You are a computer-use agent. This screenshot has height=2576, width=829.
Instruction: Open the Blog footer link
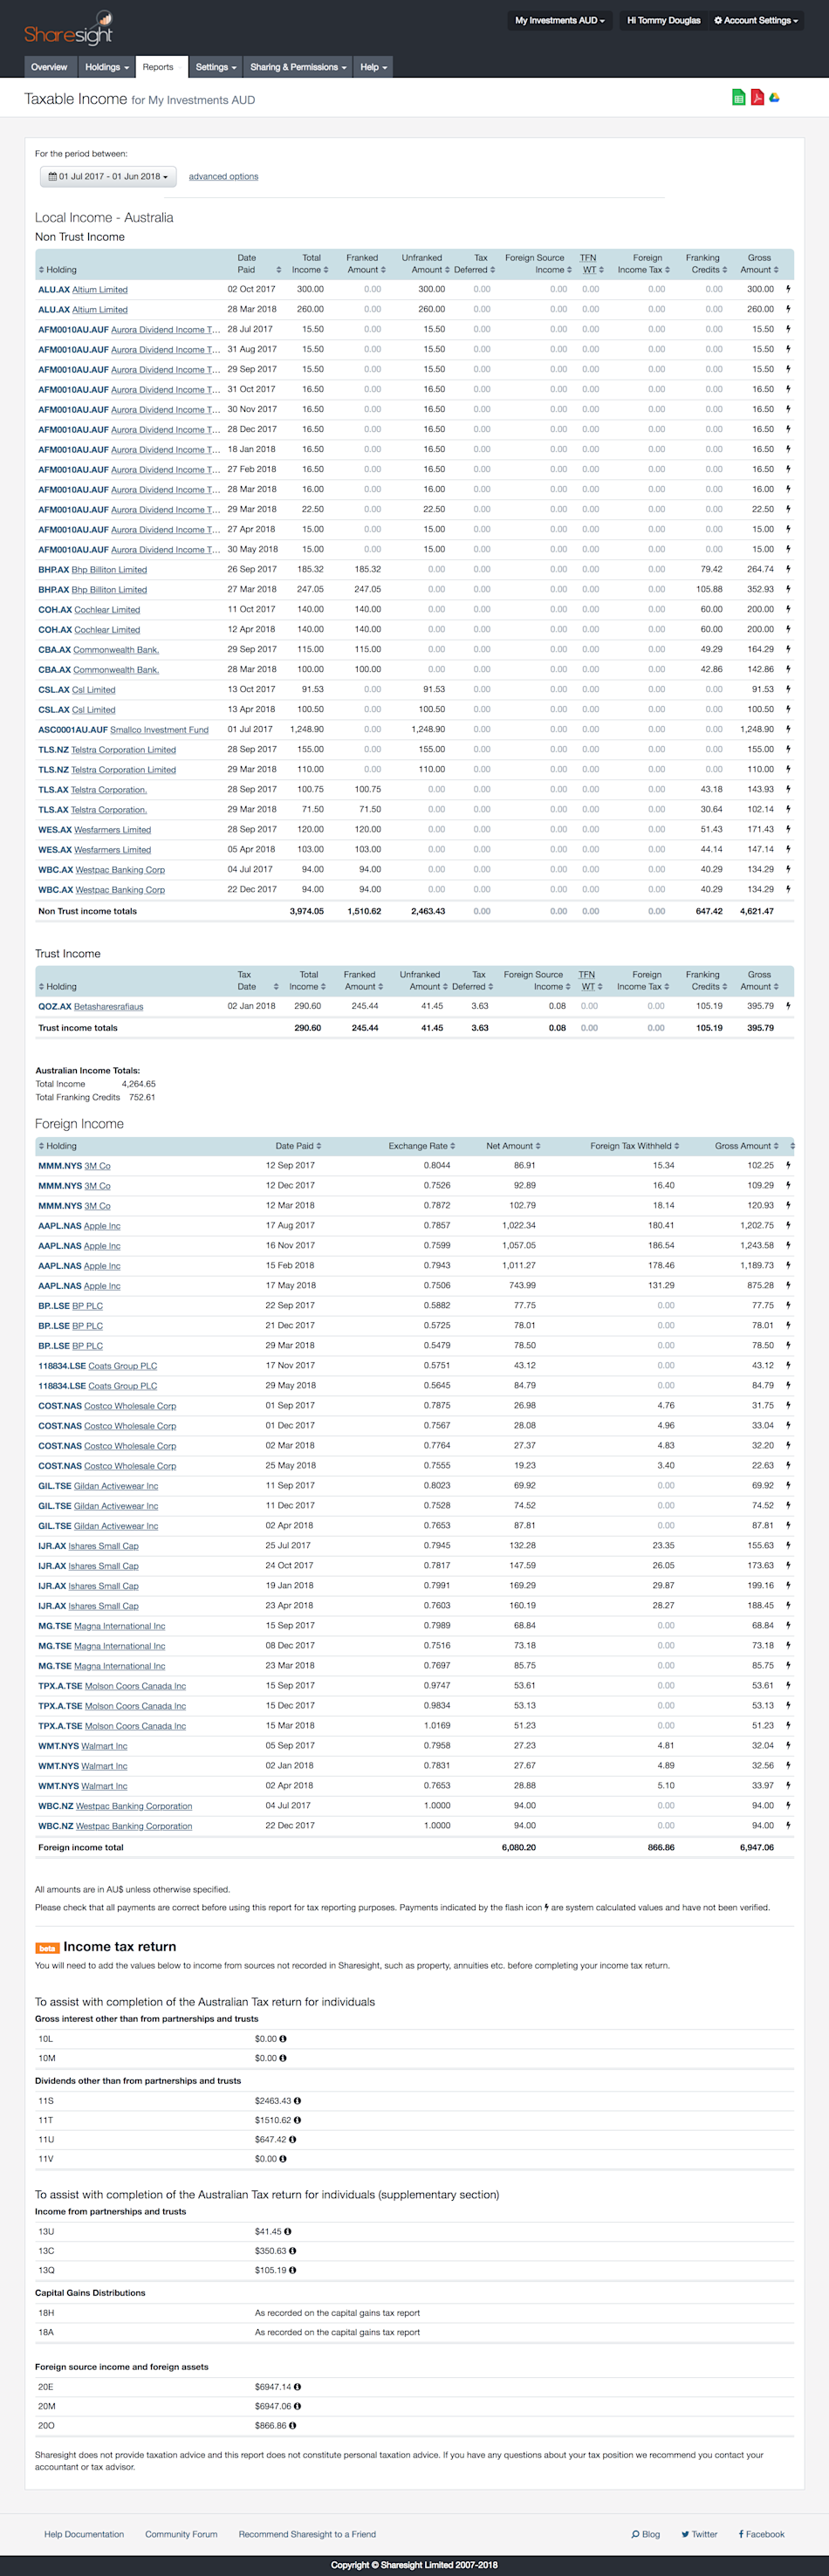[646, 2534]
